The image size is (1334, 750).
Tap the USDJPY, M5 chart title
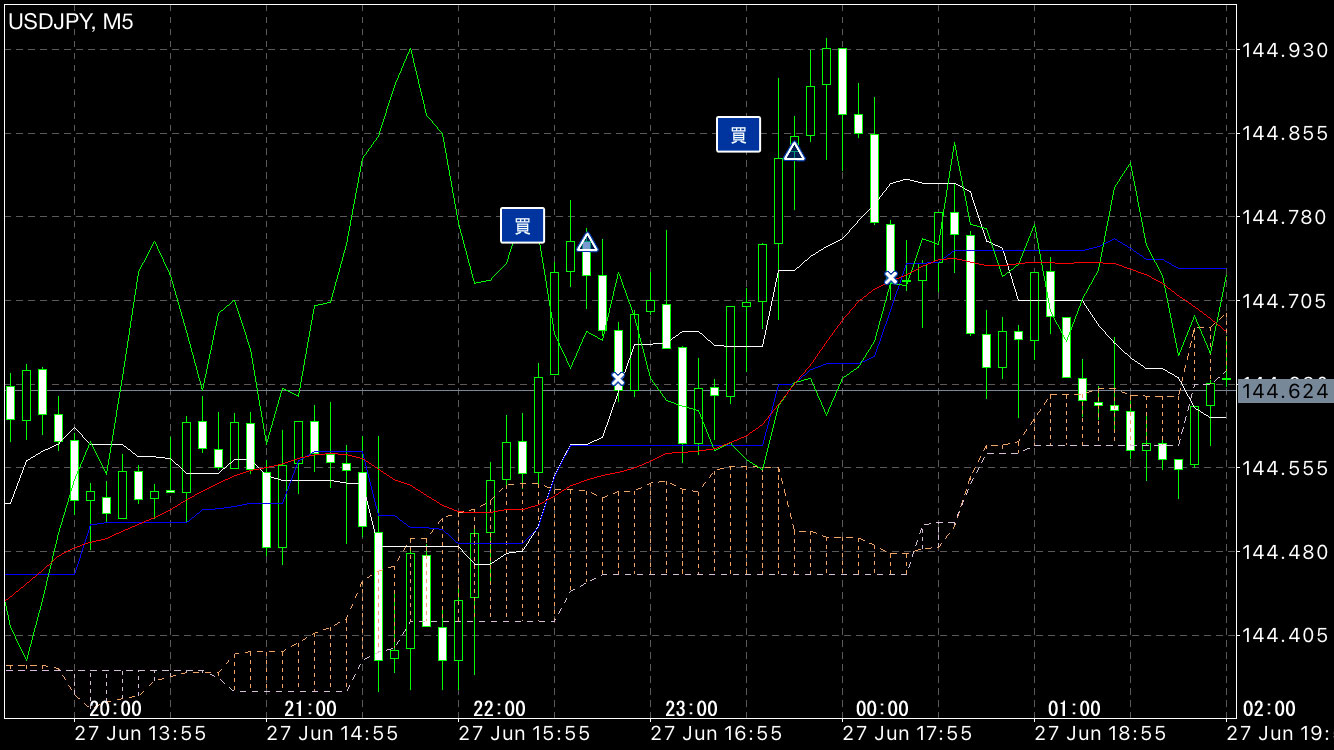pos(71,22)
